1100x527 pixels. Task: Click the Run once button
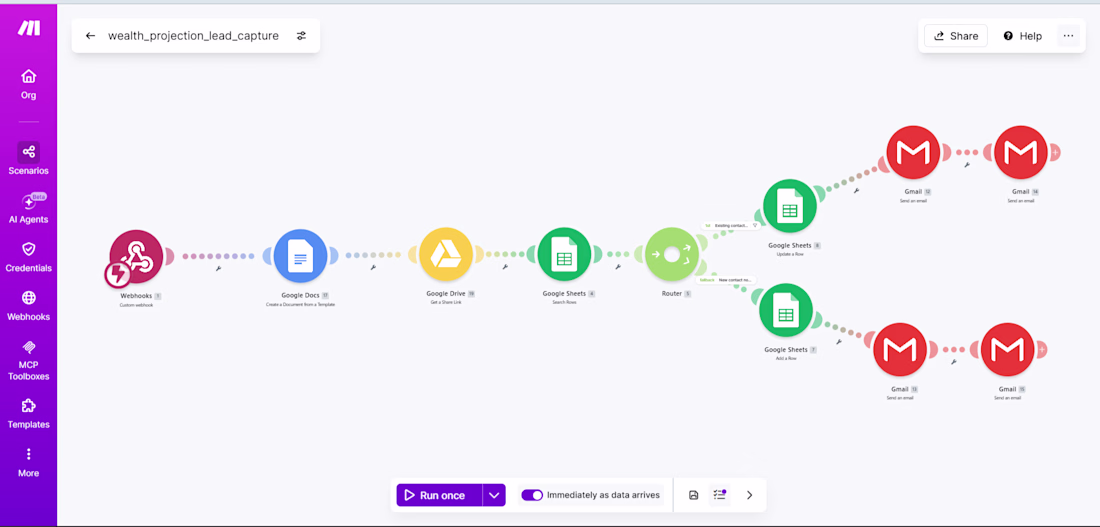(439, 495)
